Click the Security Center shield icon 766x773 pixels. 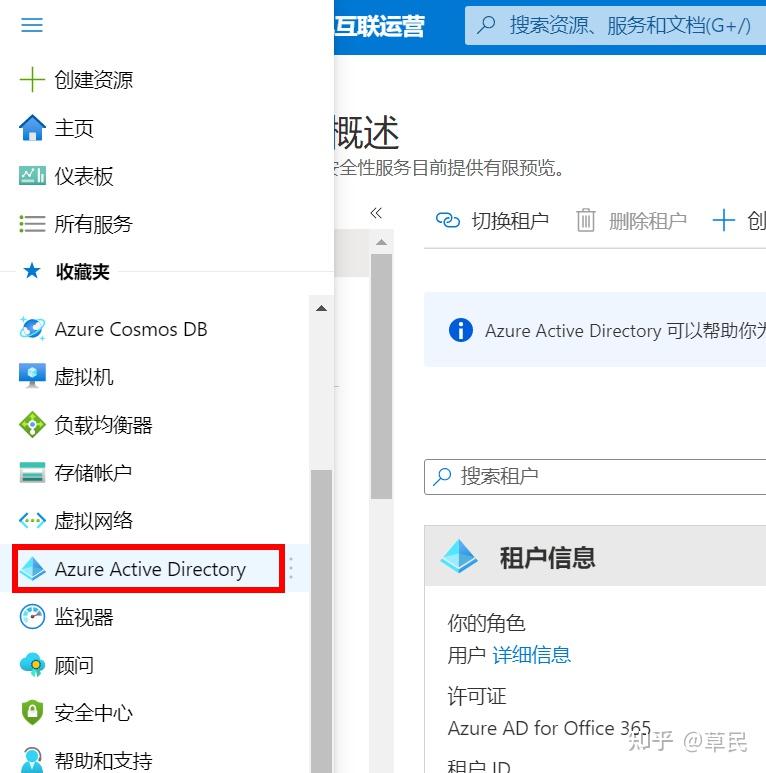[32, 712]
